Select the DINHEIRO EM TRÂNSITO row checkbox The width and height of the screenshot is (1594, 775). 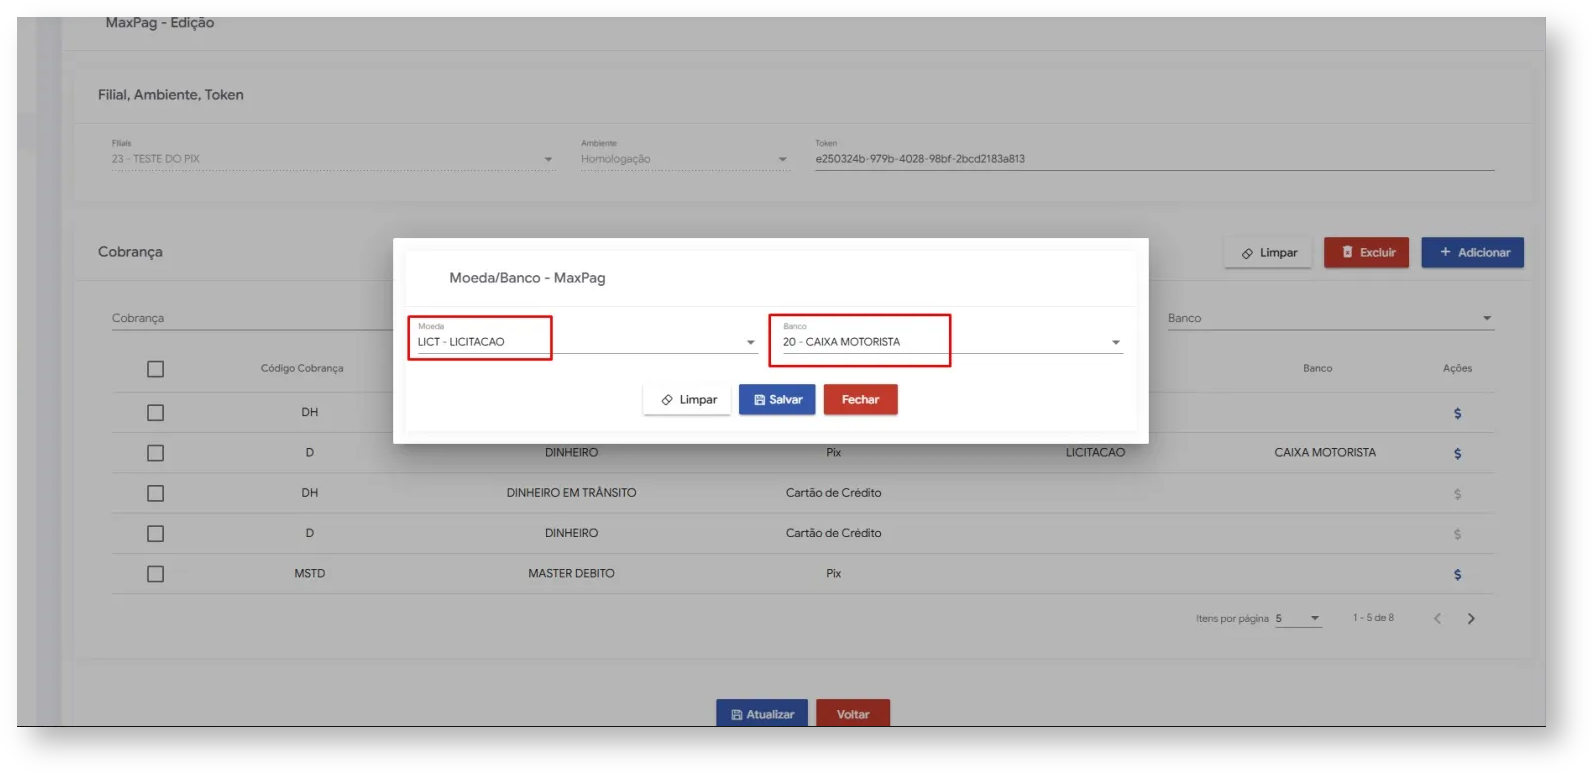click(155, 493)
